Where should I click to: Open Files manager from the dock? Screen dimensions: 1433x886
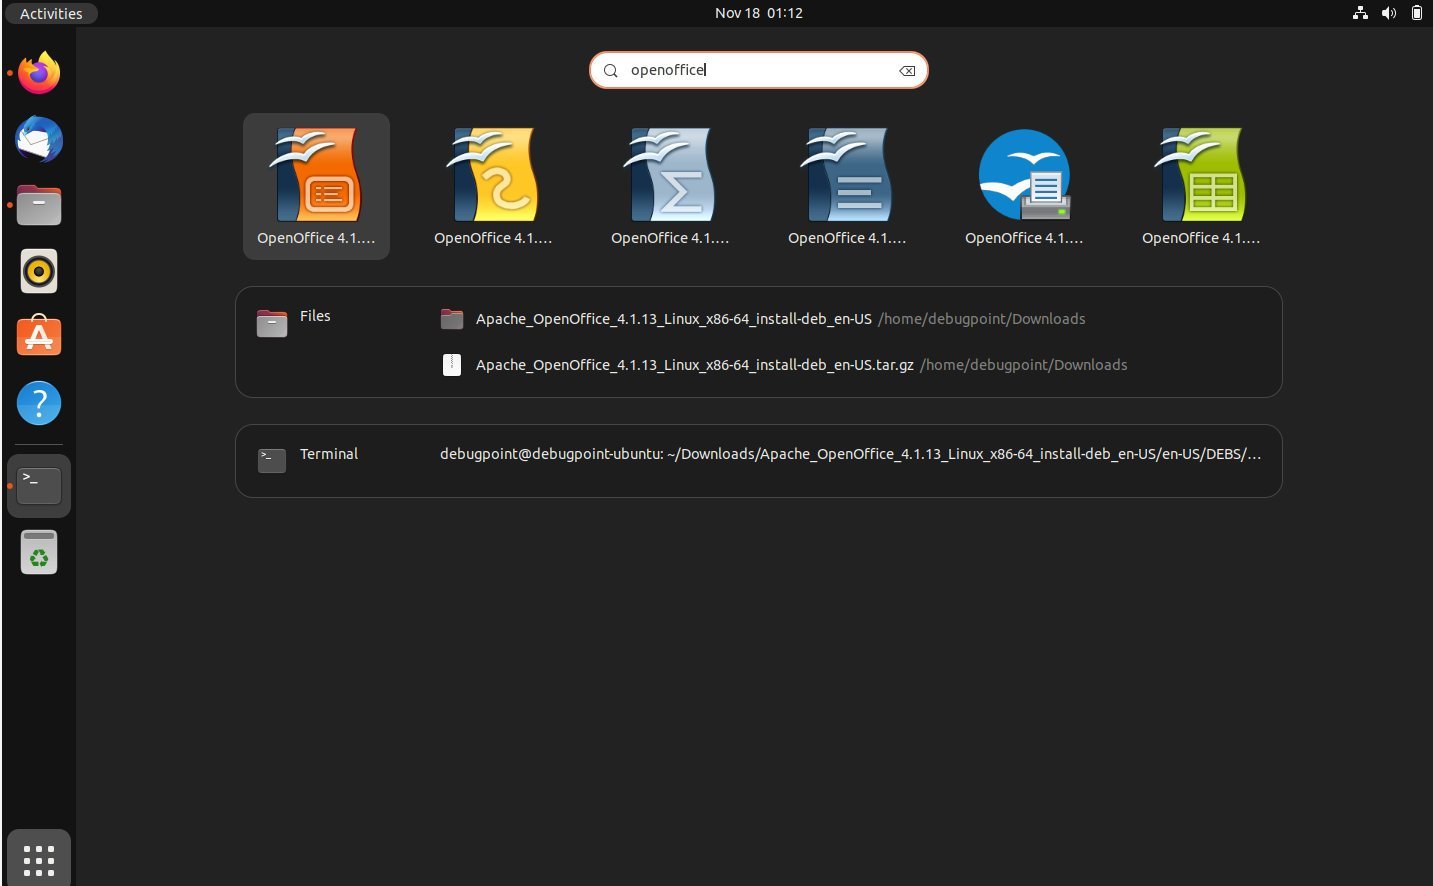click(x=39, y=205)
